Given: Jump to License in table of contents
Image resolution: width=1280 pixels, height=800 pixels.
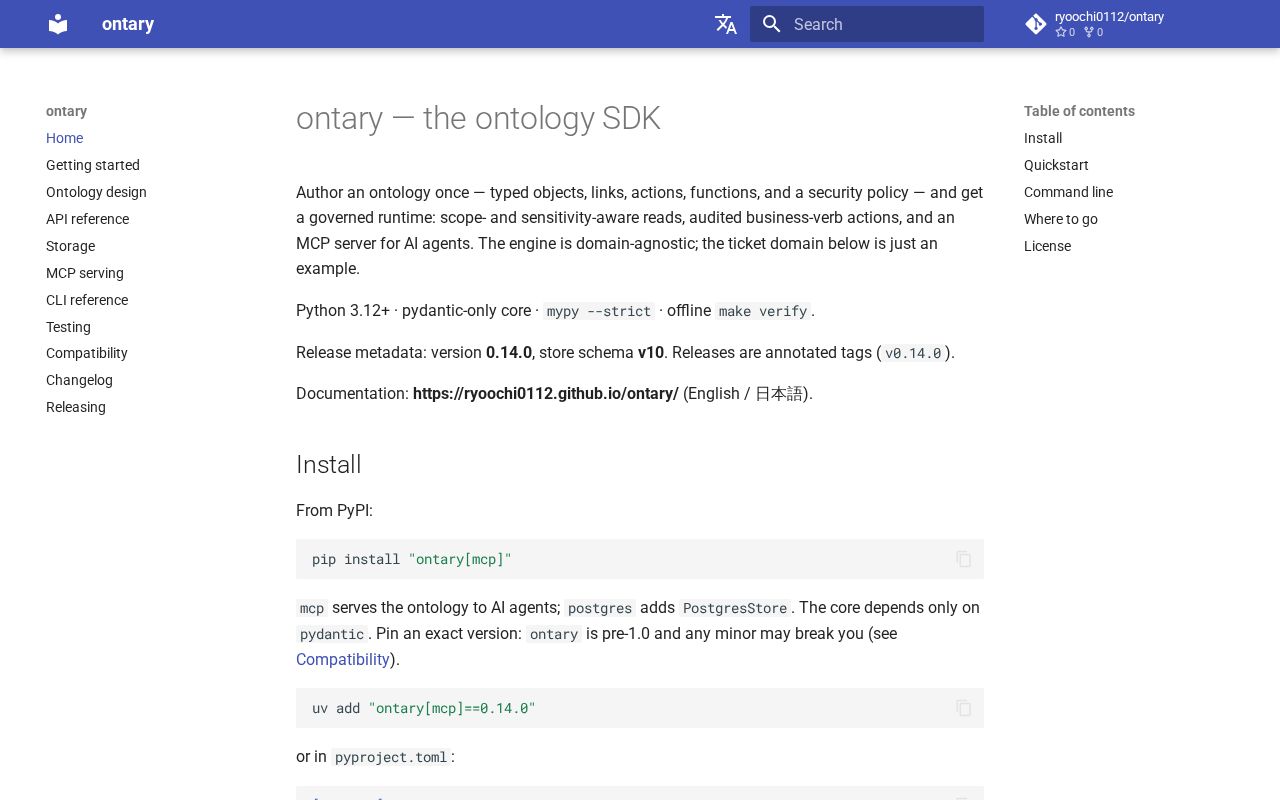Looking at the screenshot, I should [x=1047, y=246].
